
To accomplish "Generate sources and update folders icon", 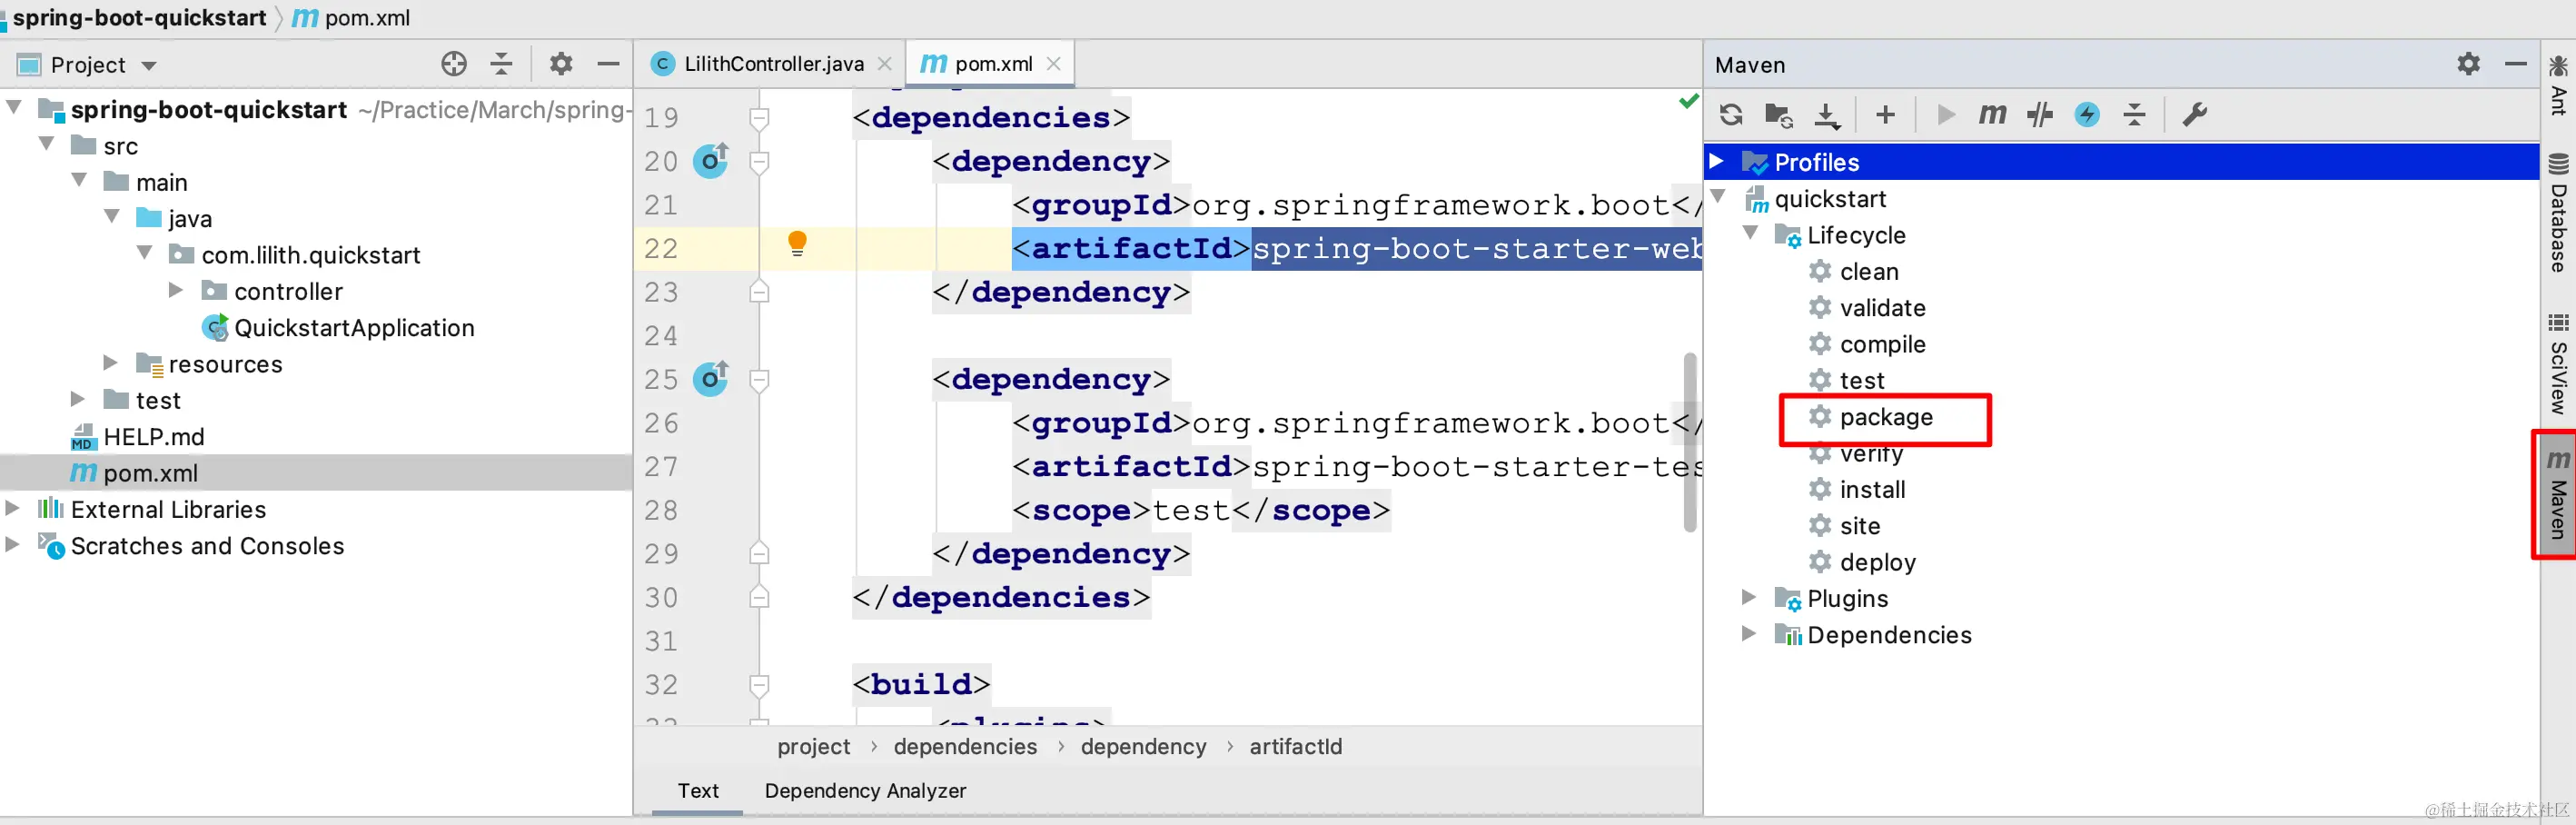I will [1778, 115].
